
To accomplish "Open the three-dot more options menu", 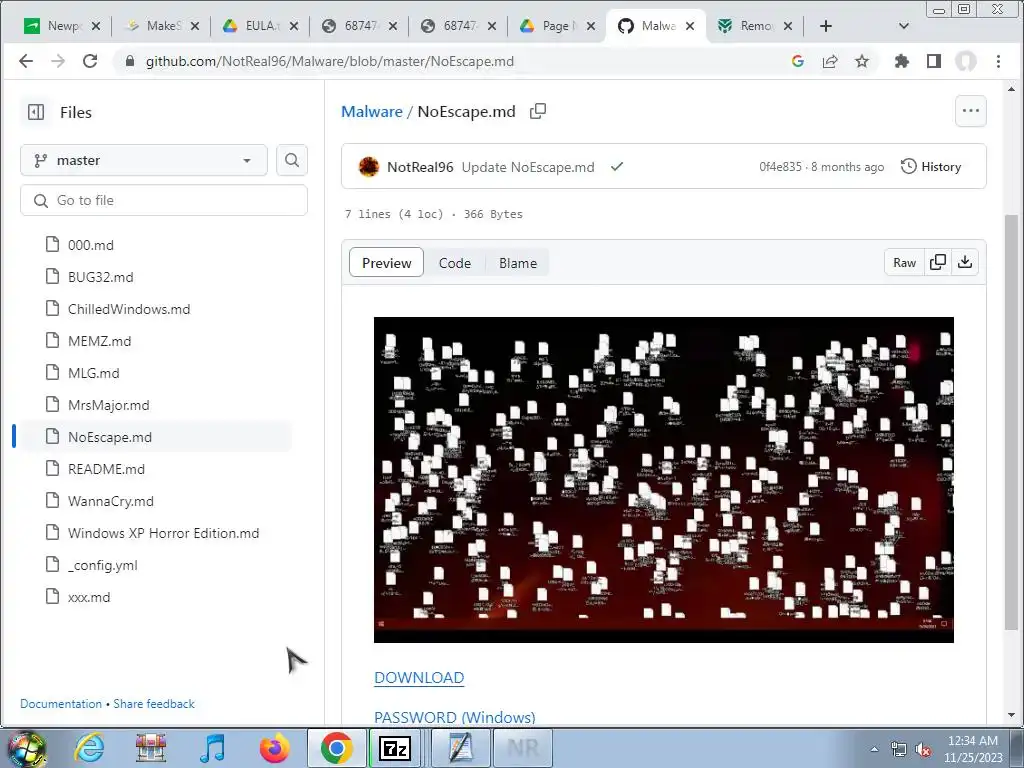I will (x=970, y=111).
